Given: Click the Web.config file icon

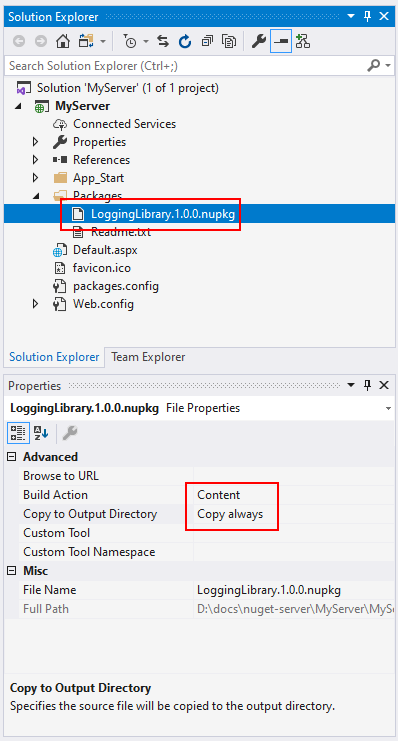Looking at the screenshot, I should 60,304.
